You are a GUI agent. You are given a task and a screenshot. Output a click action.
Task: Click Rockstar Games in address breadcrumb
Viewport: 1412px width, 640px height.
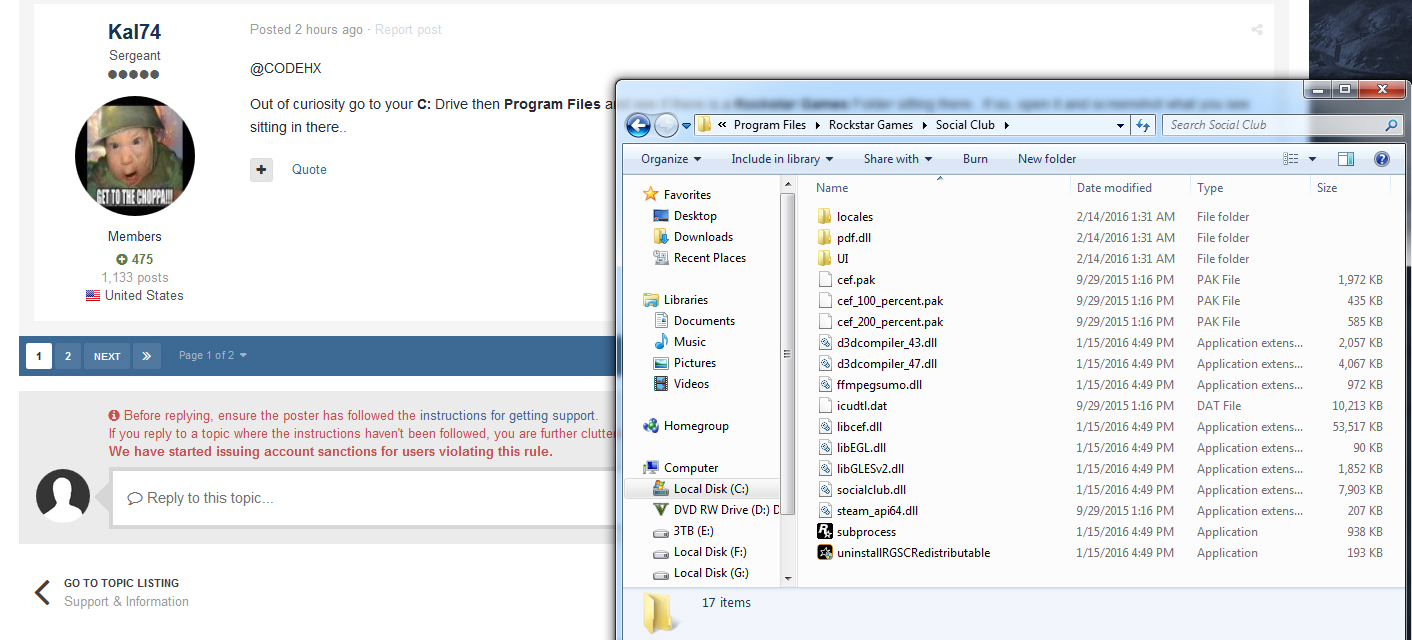tap(870, 125)
